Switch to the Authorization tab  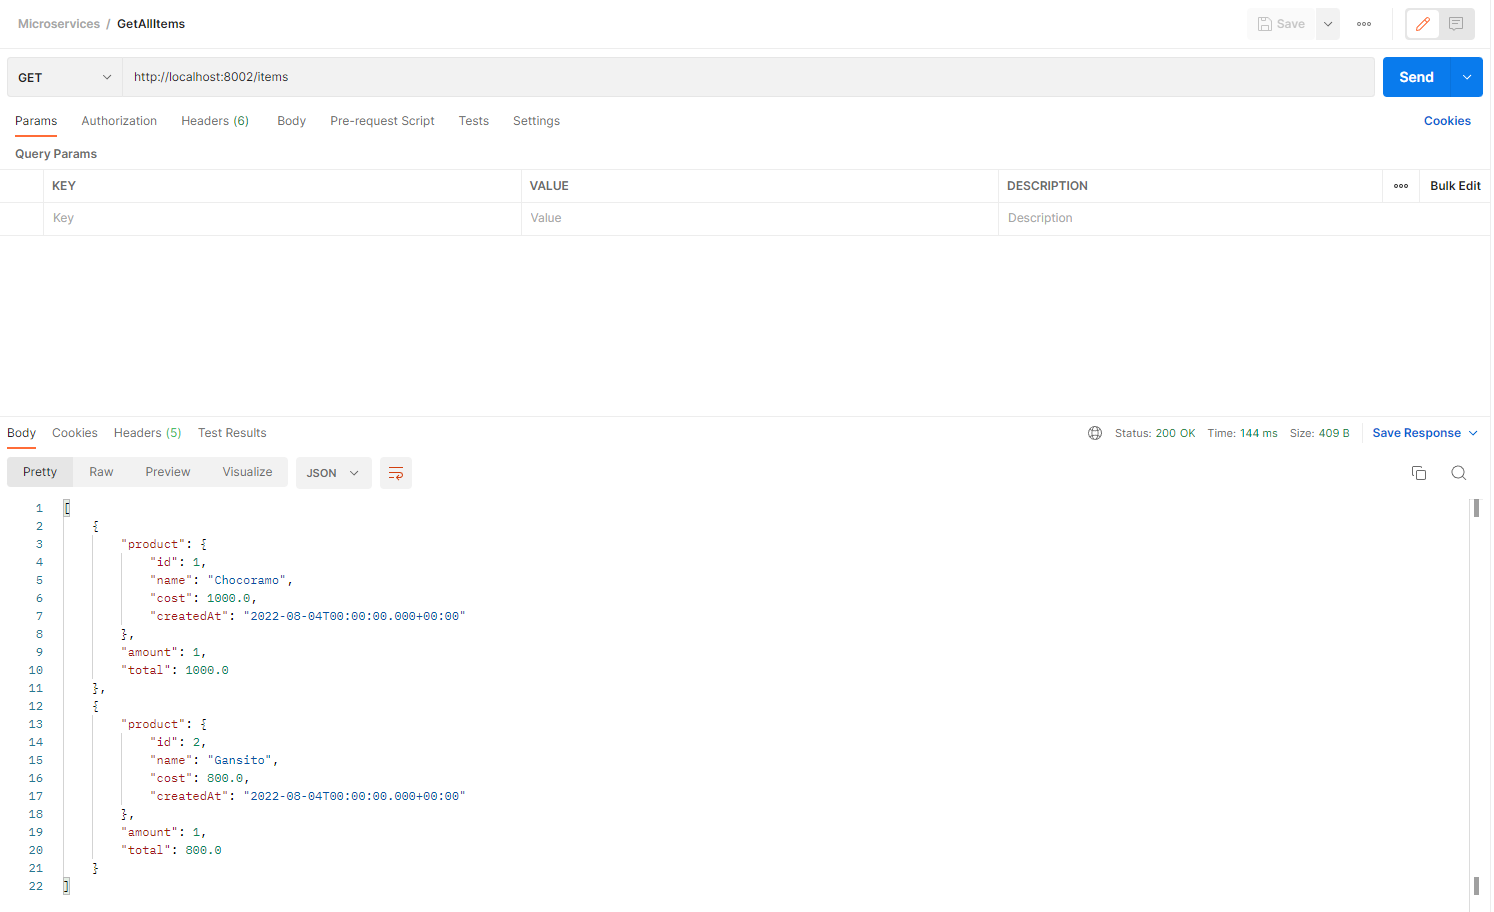pyautogui.click(x=119, y=120)
